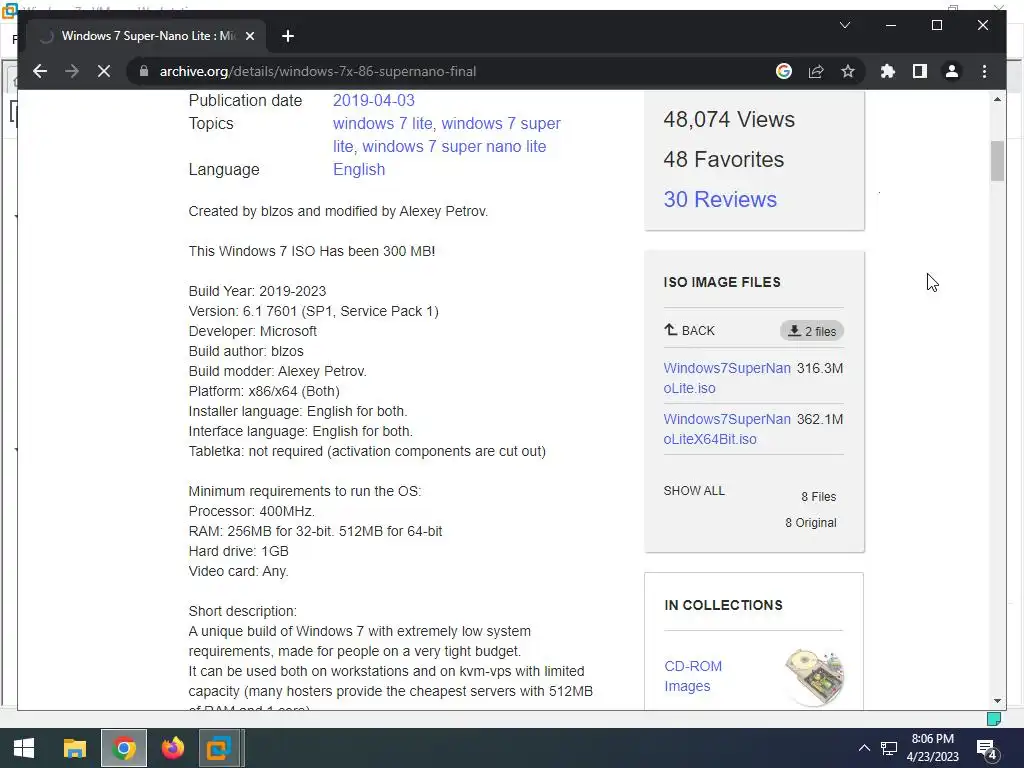Click the share page icon
This screenshot has height=768, width=1024.
[816, 71]
